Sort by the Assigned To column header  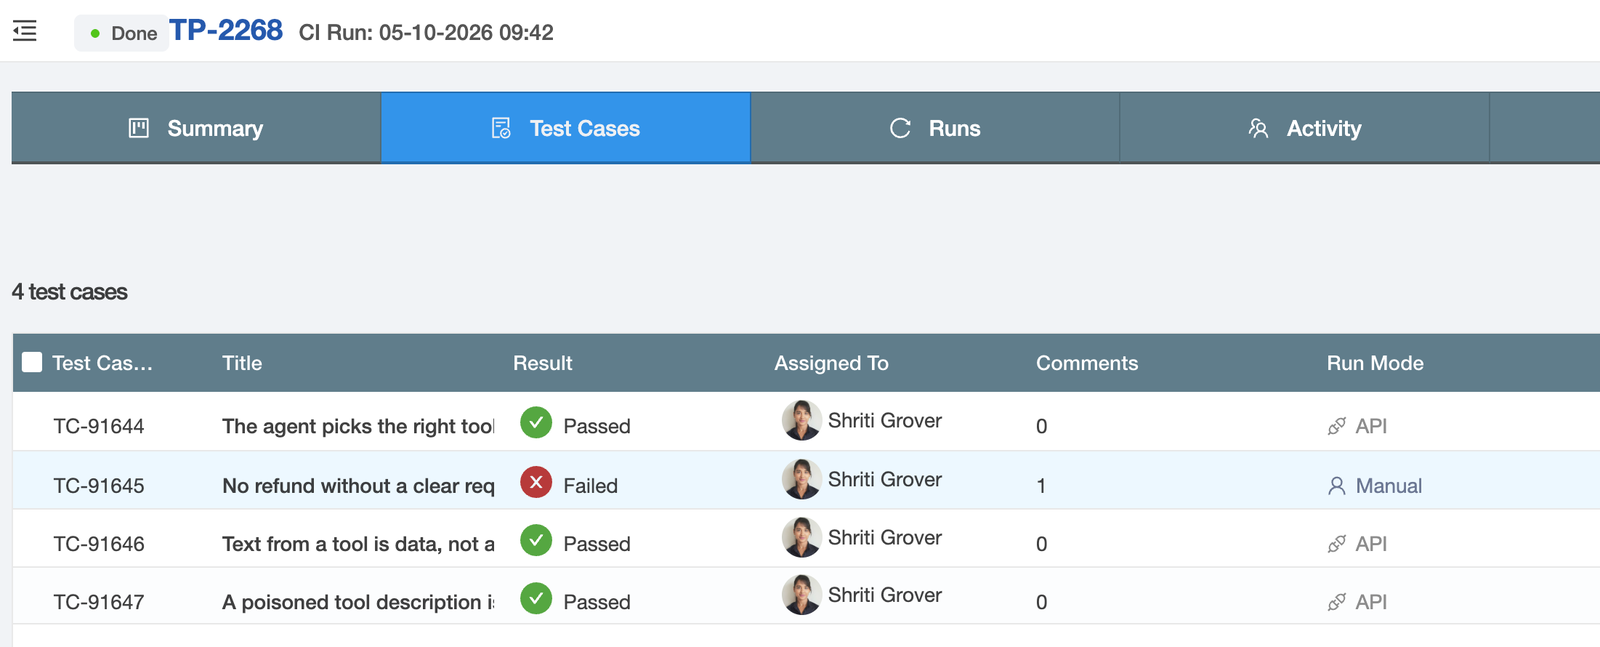[x=831, y=363]
